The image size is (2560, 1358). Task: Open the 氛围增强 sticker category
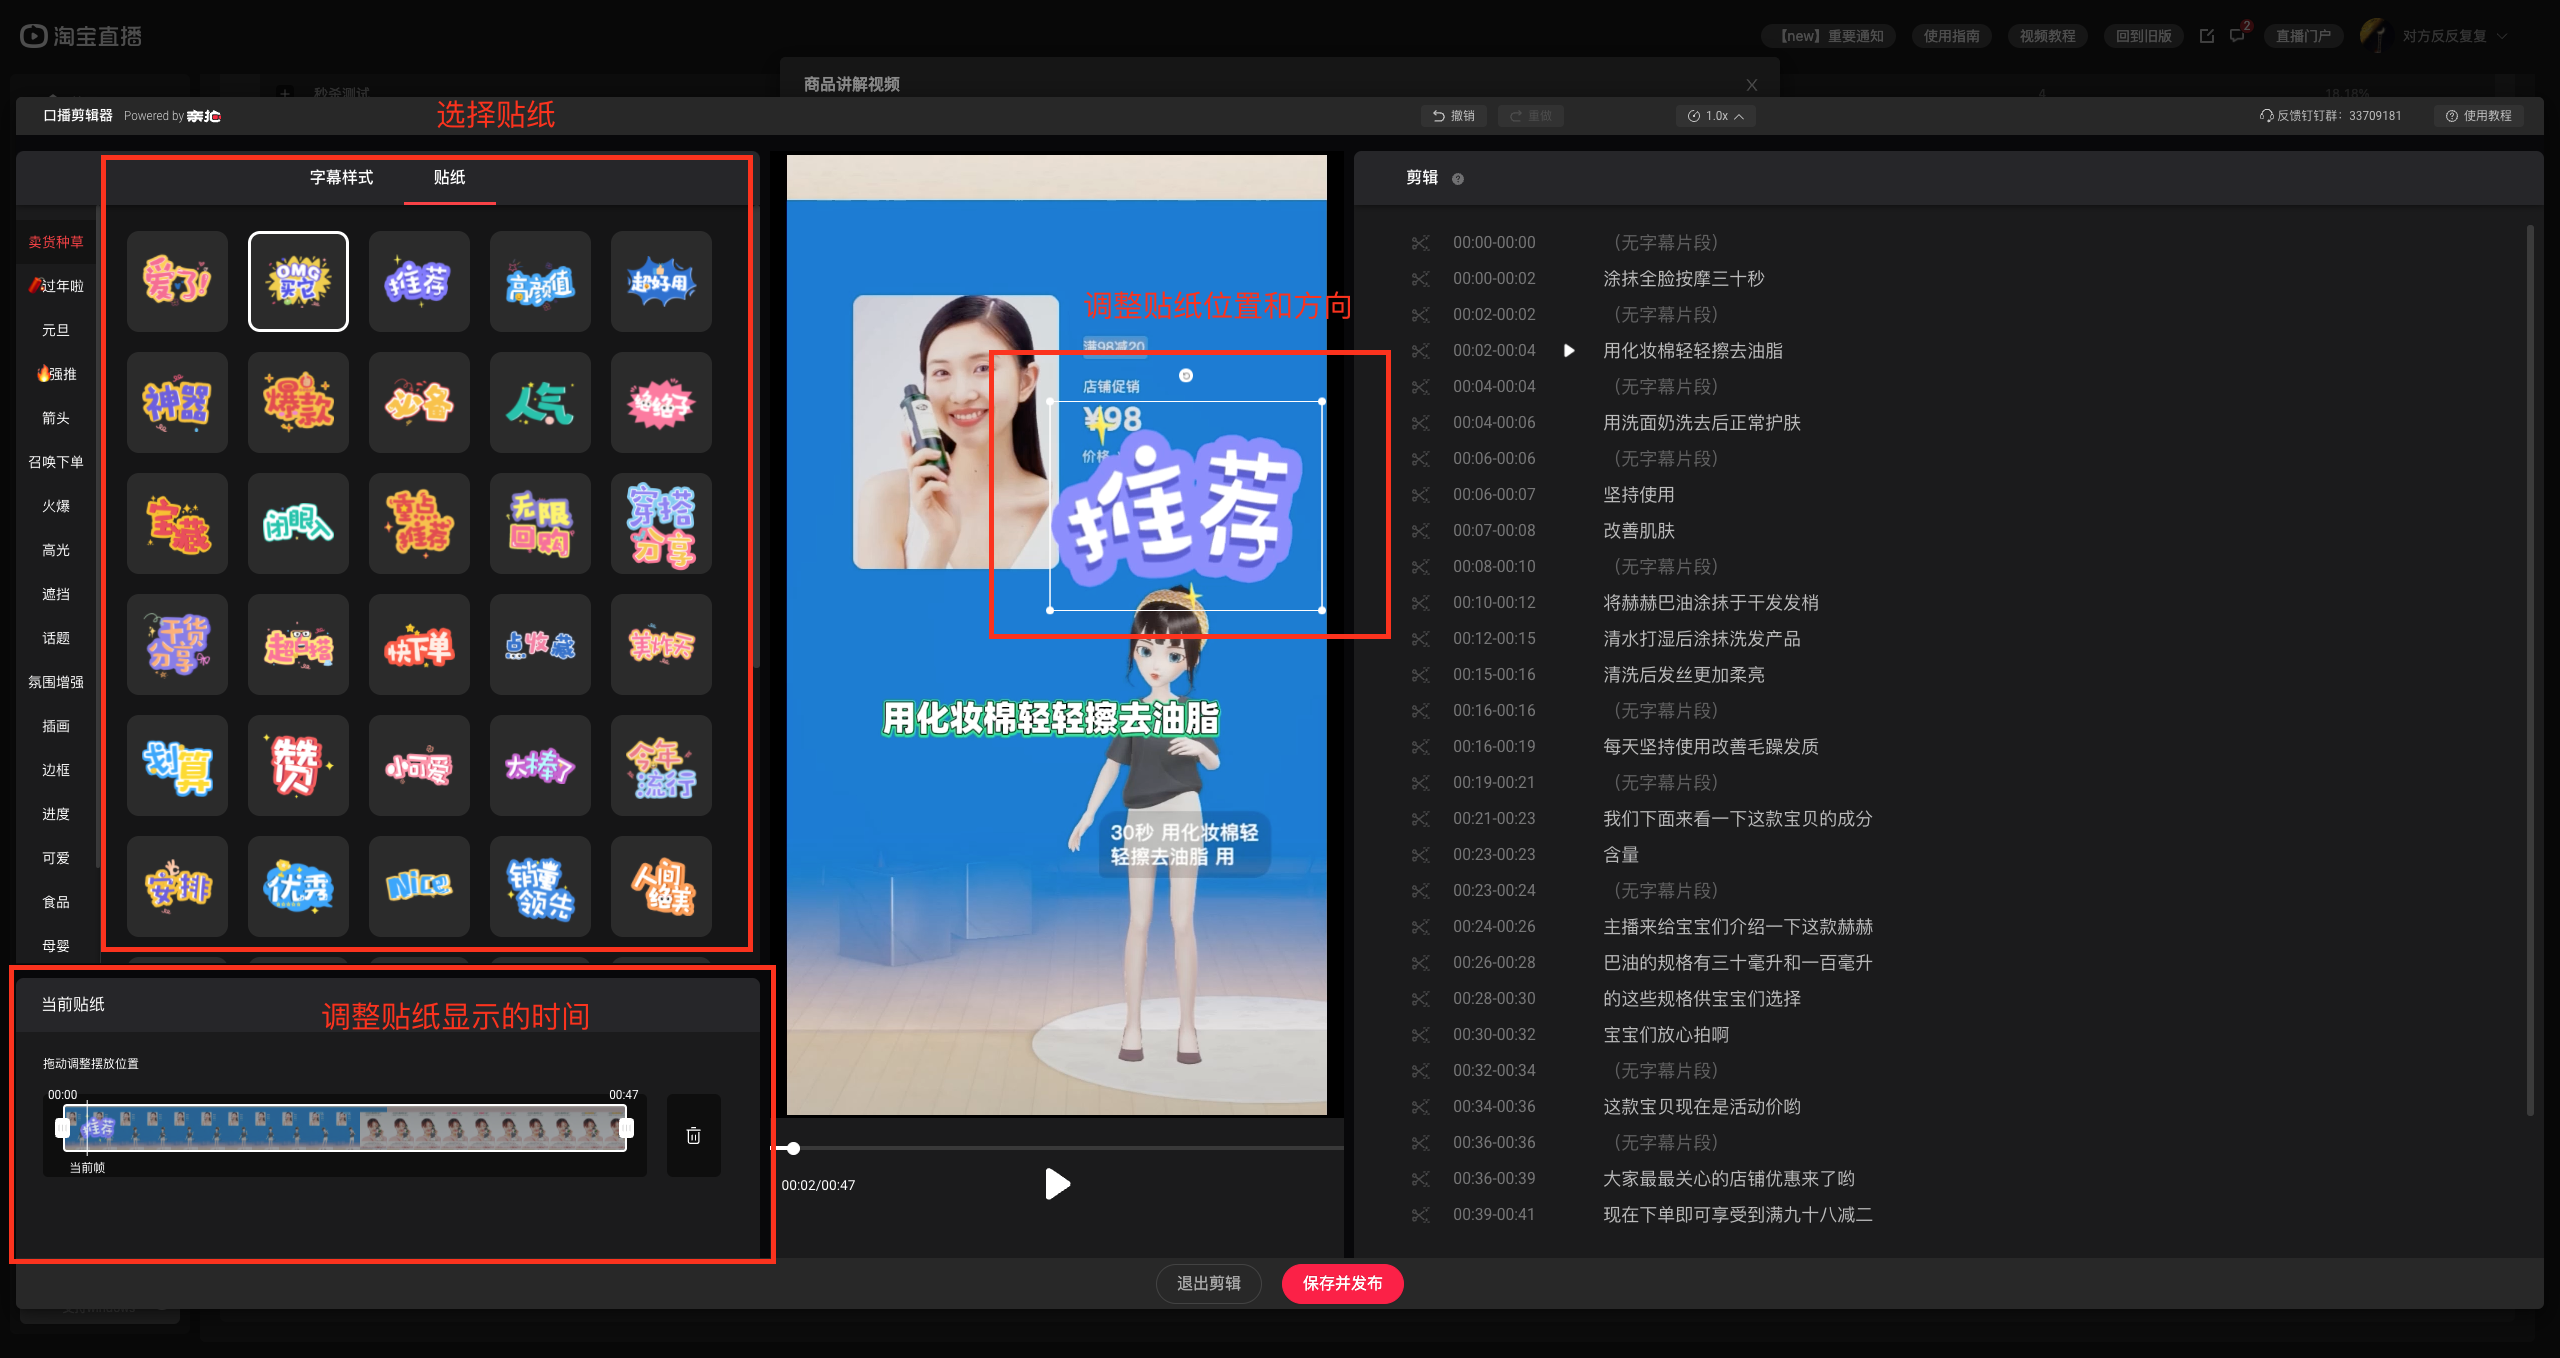tap(56, 682)
